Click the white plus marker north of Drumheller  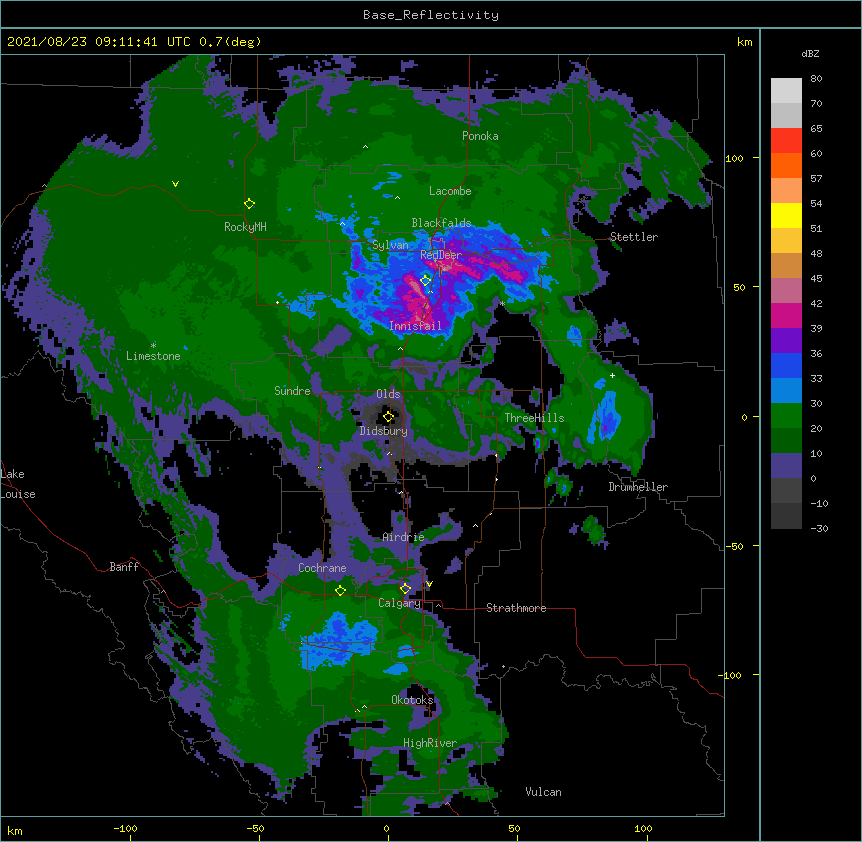tap(612, 375)
